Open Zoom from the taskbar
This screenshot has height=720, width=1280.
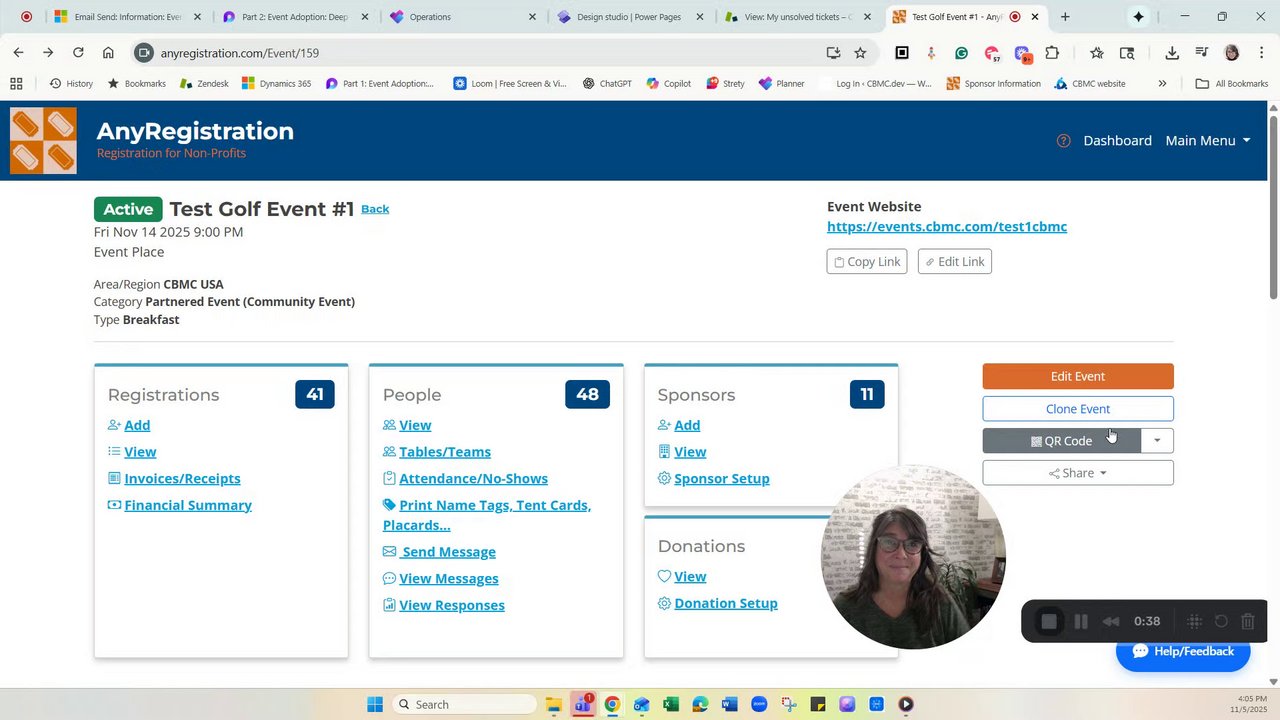(x=759, y=704)
